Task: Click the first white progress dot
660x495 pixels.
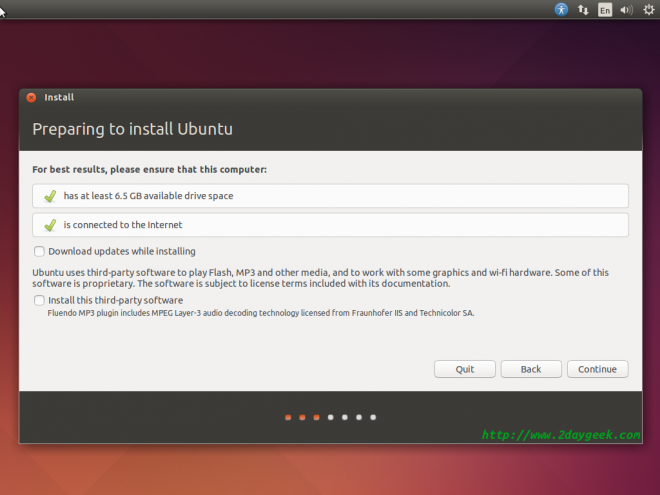Action: tap(330, 416)
